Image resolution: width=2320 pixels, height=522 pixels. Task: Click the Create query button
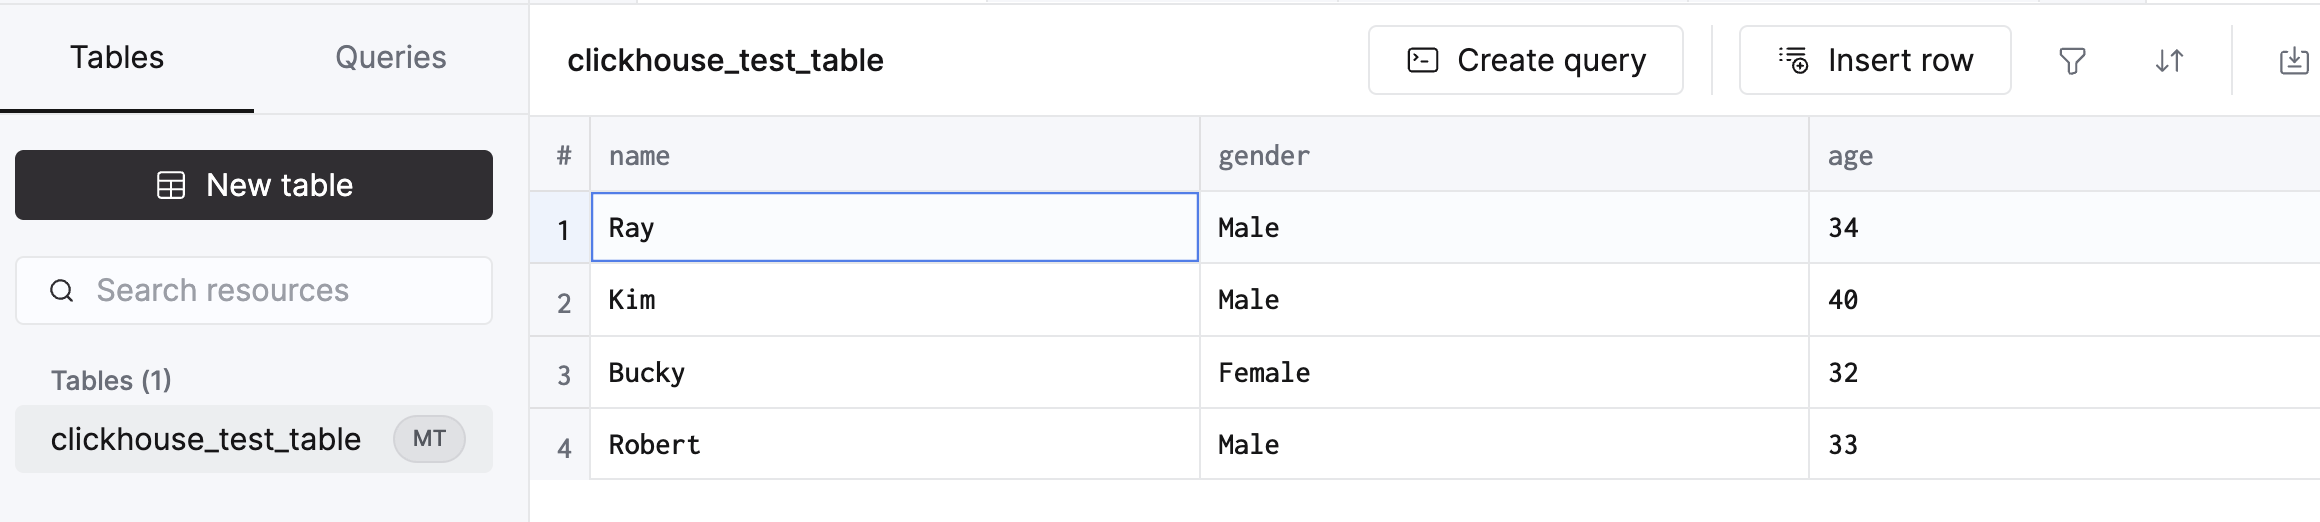click(1525, 61)
